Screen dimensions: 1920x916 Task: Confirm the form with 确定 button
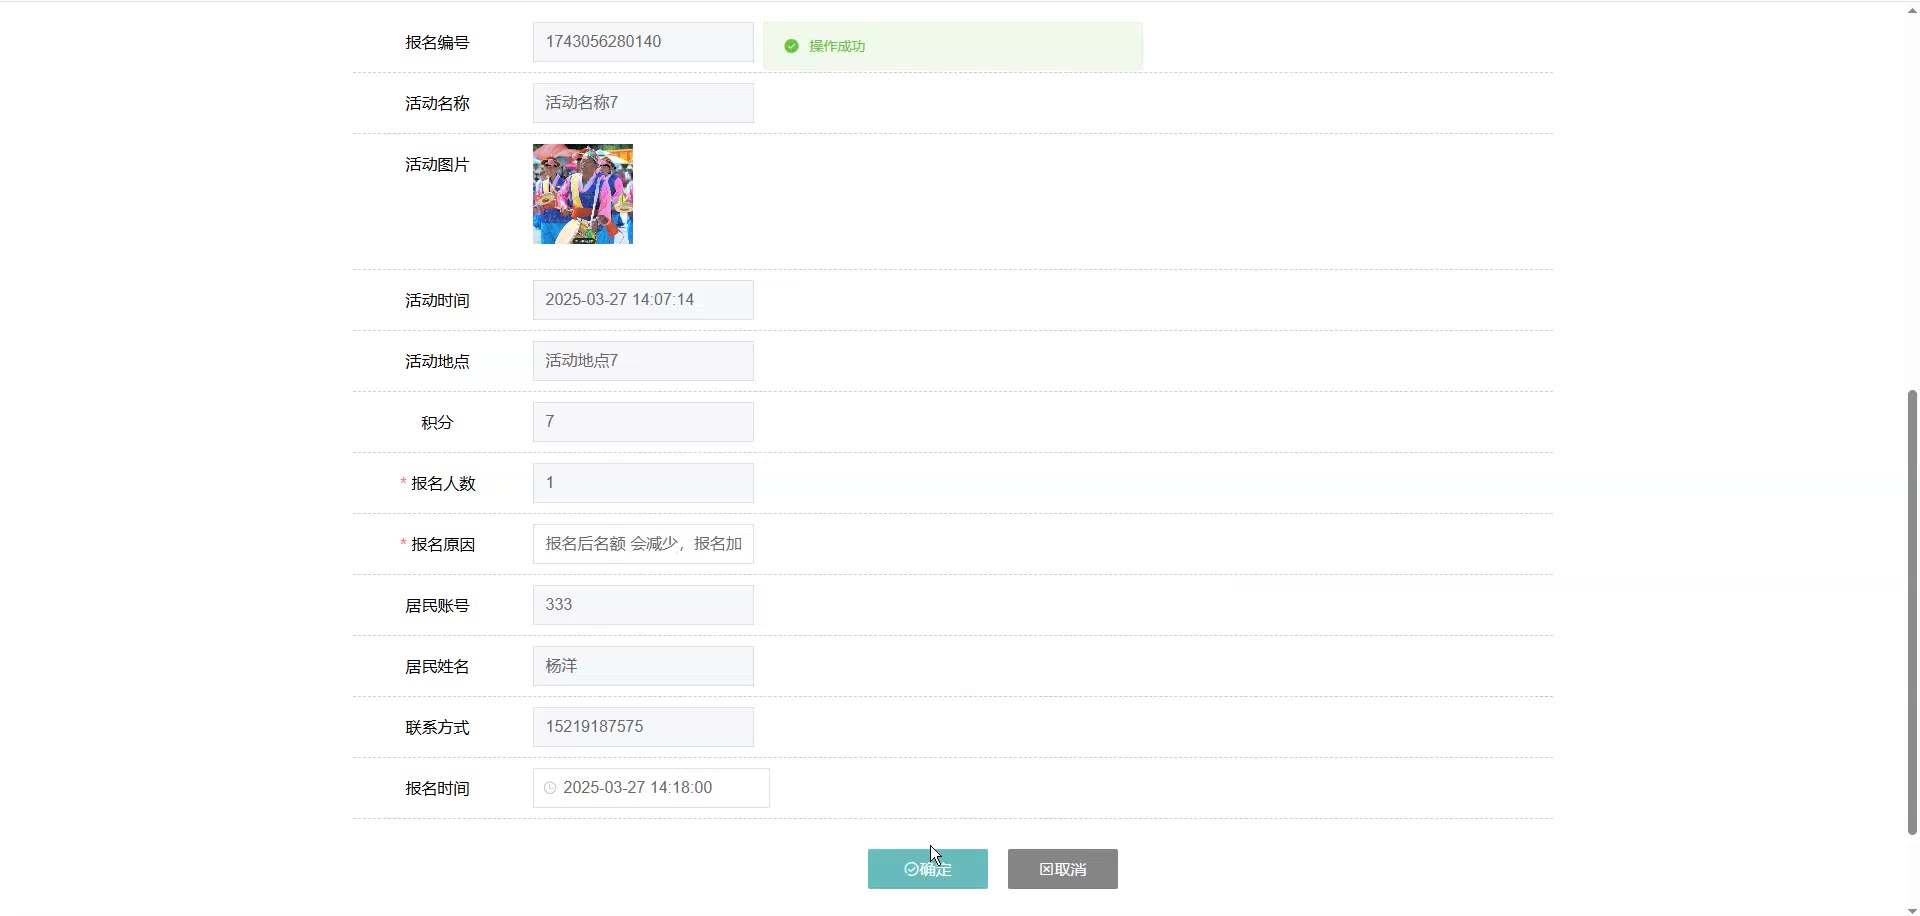pyautogui.click(x=928, y=869)
